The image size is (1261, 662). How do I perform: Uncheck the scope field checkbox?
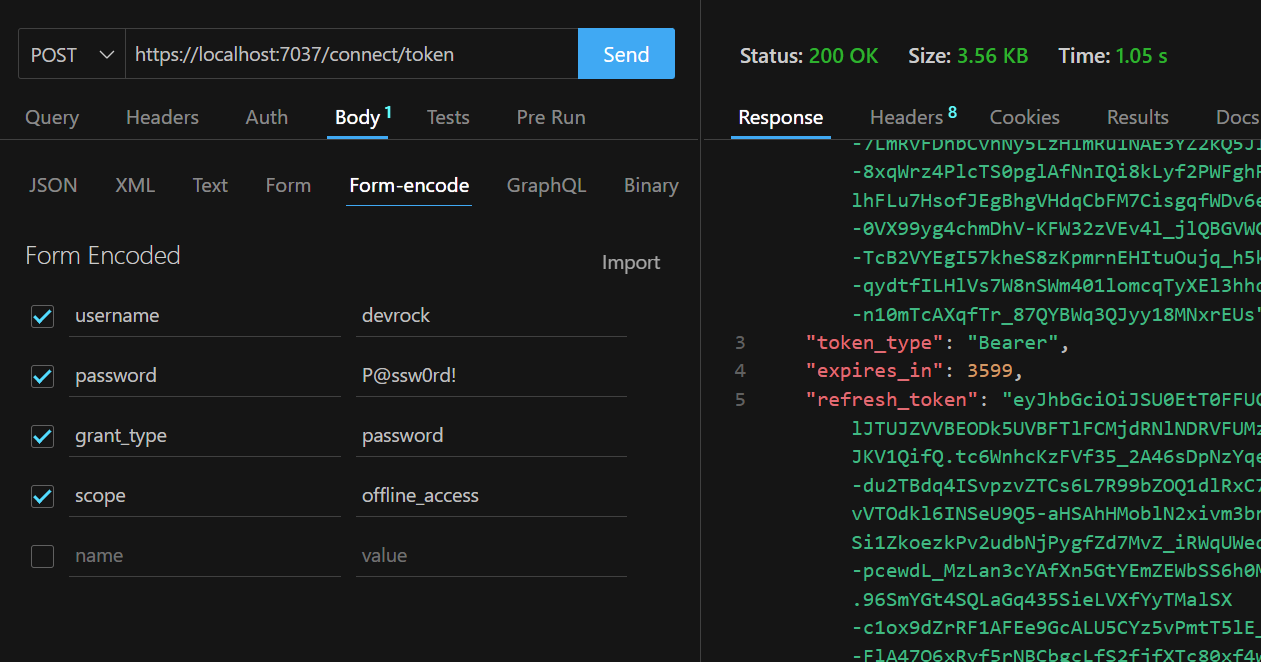(42, 496)
